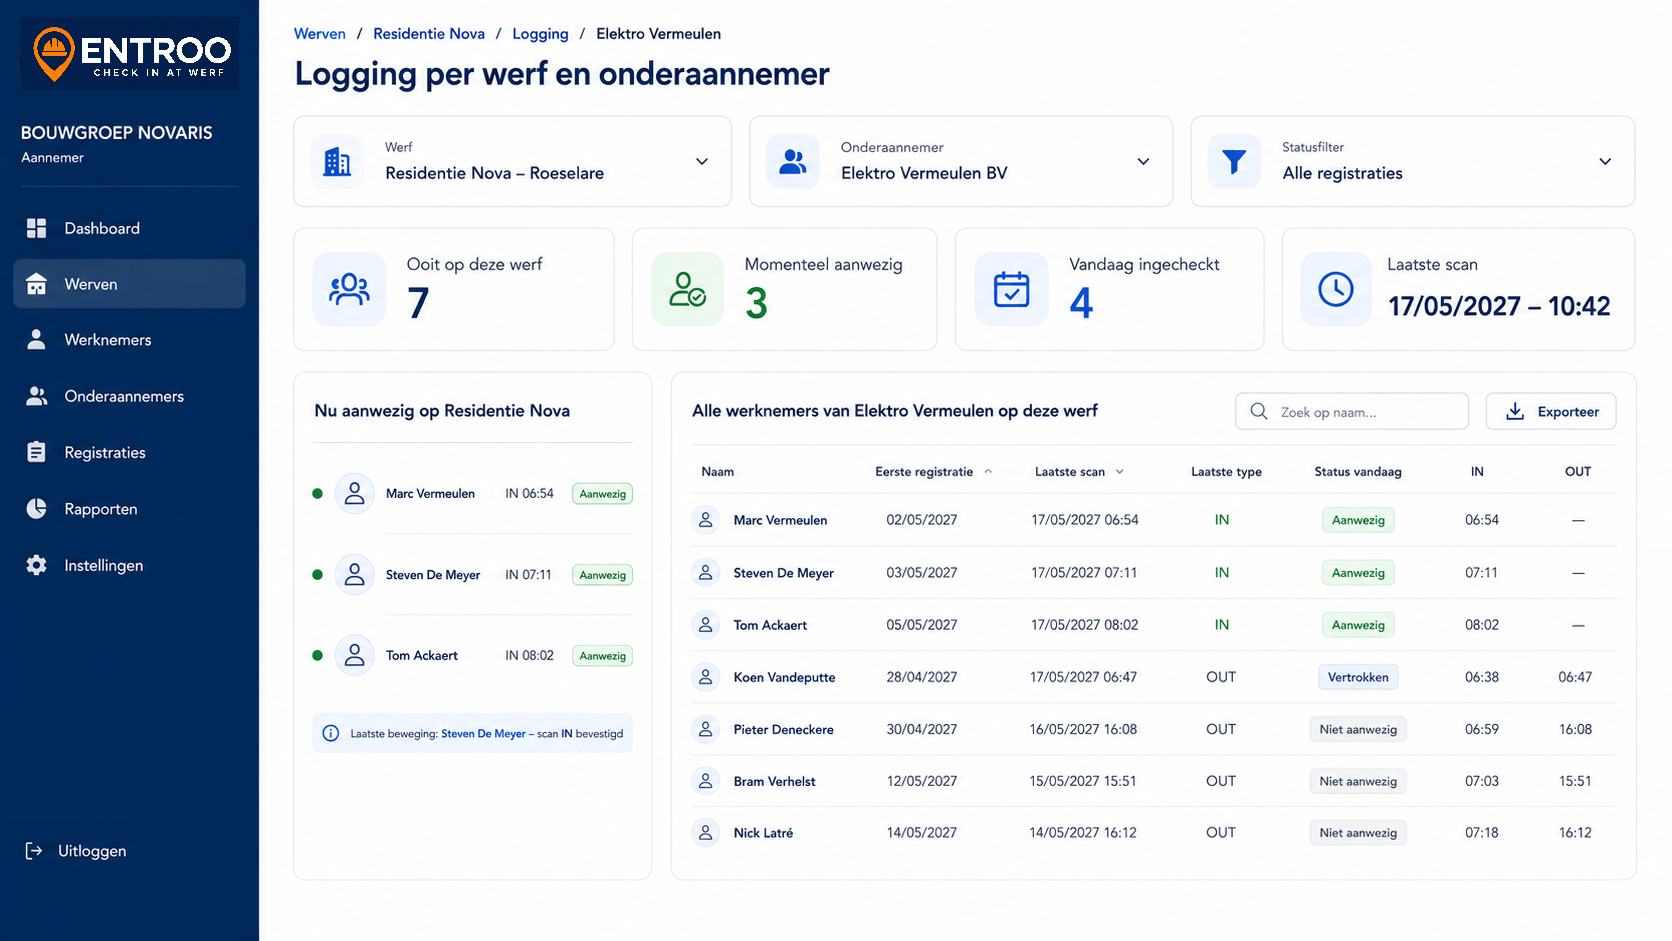Open Dashboard in the sidebar
The width and height of the screenshot is (1672, 941).
click(129, 228)
